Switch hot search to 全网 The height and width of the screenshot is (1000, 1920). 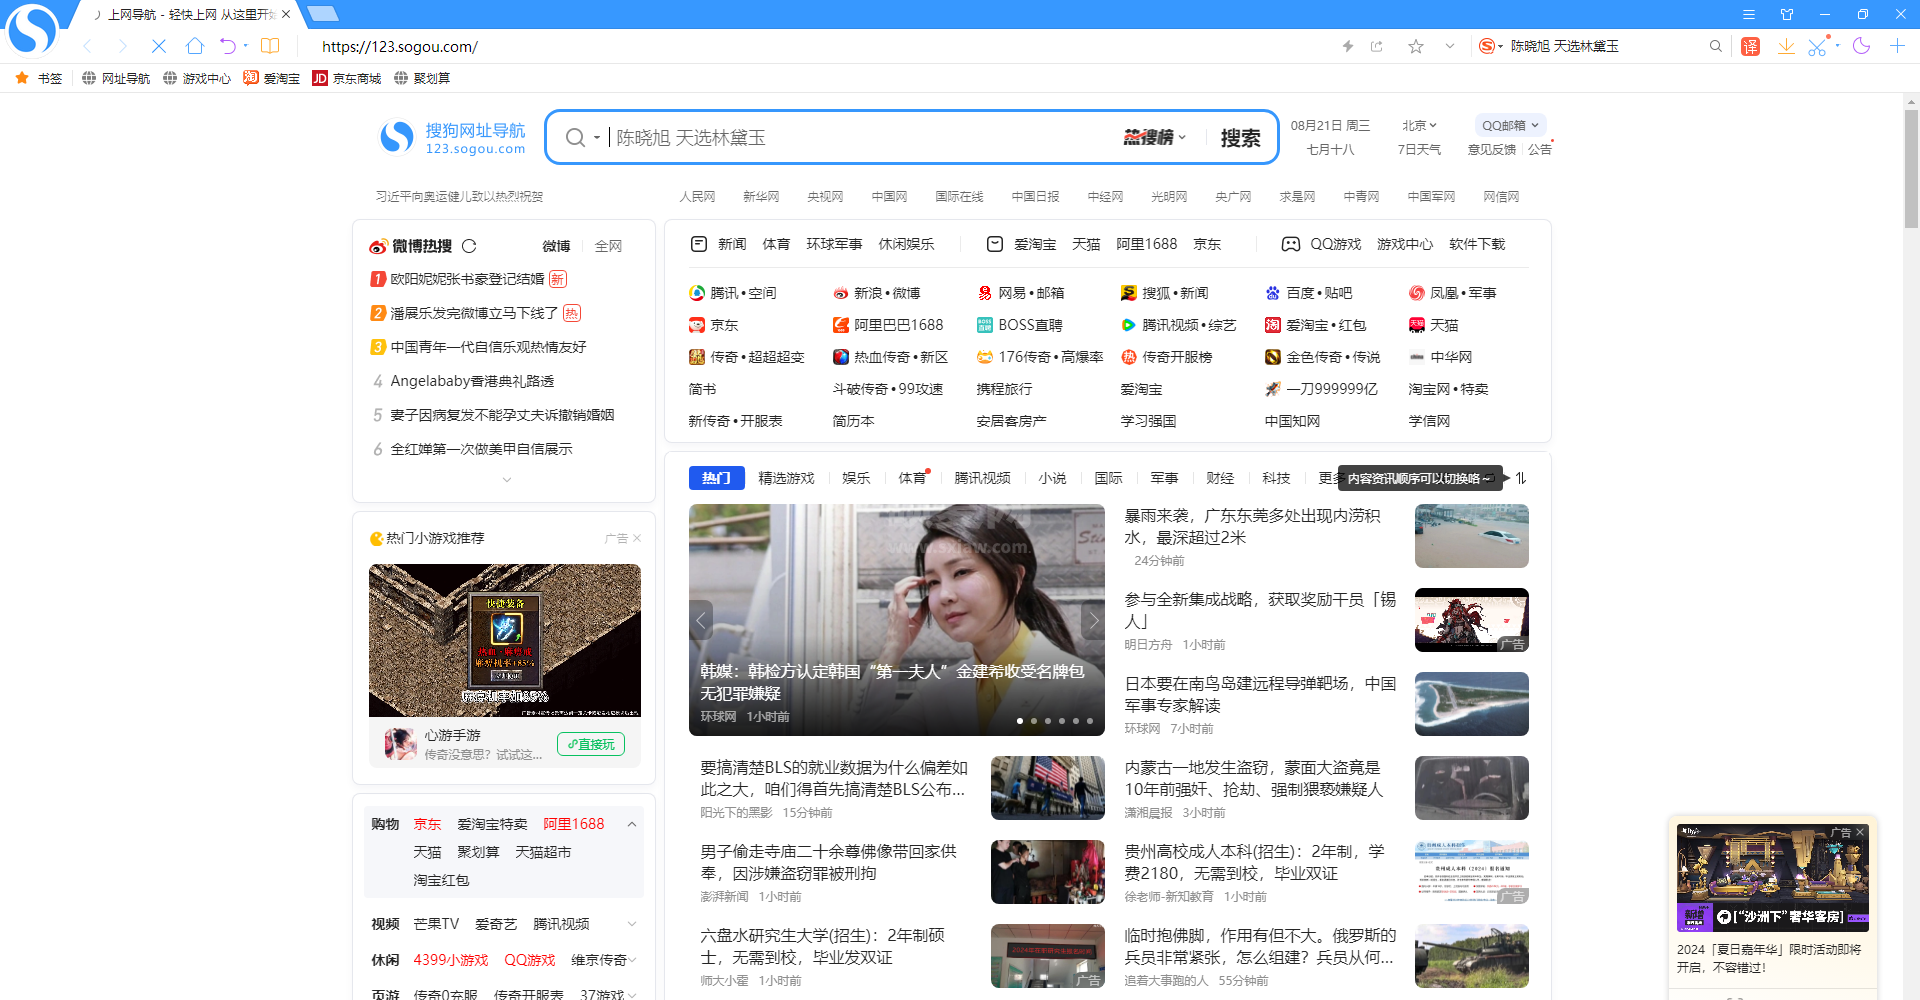pyautogui.click(x=608, y=246)
